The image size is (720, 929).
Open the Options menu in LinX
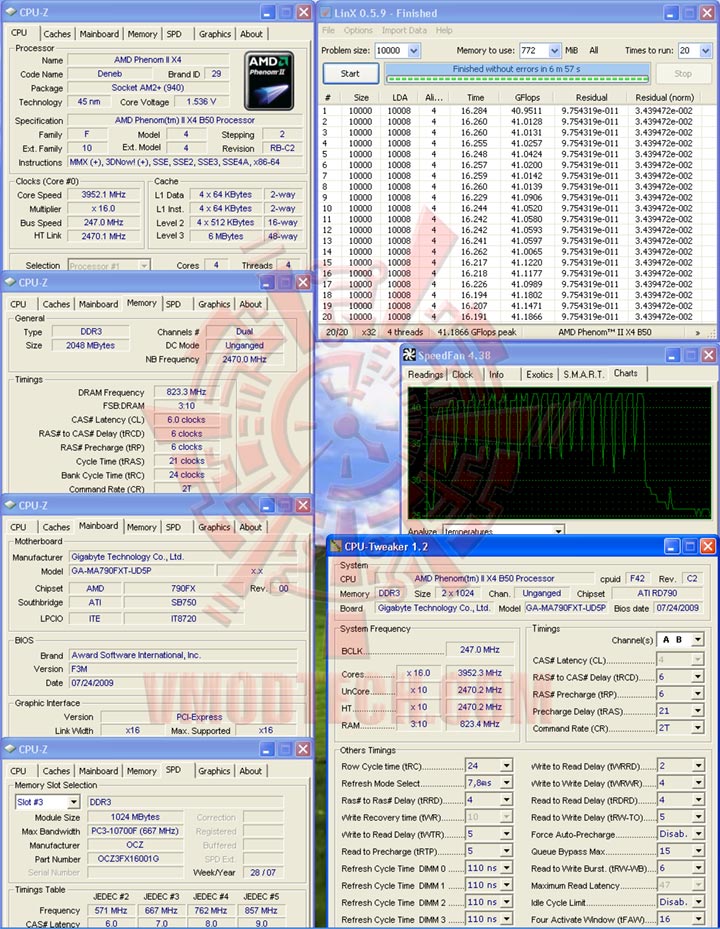pyautogui.click(x=358, y=30)
